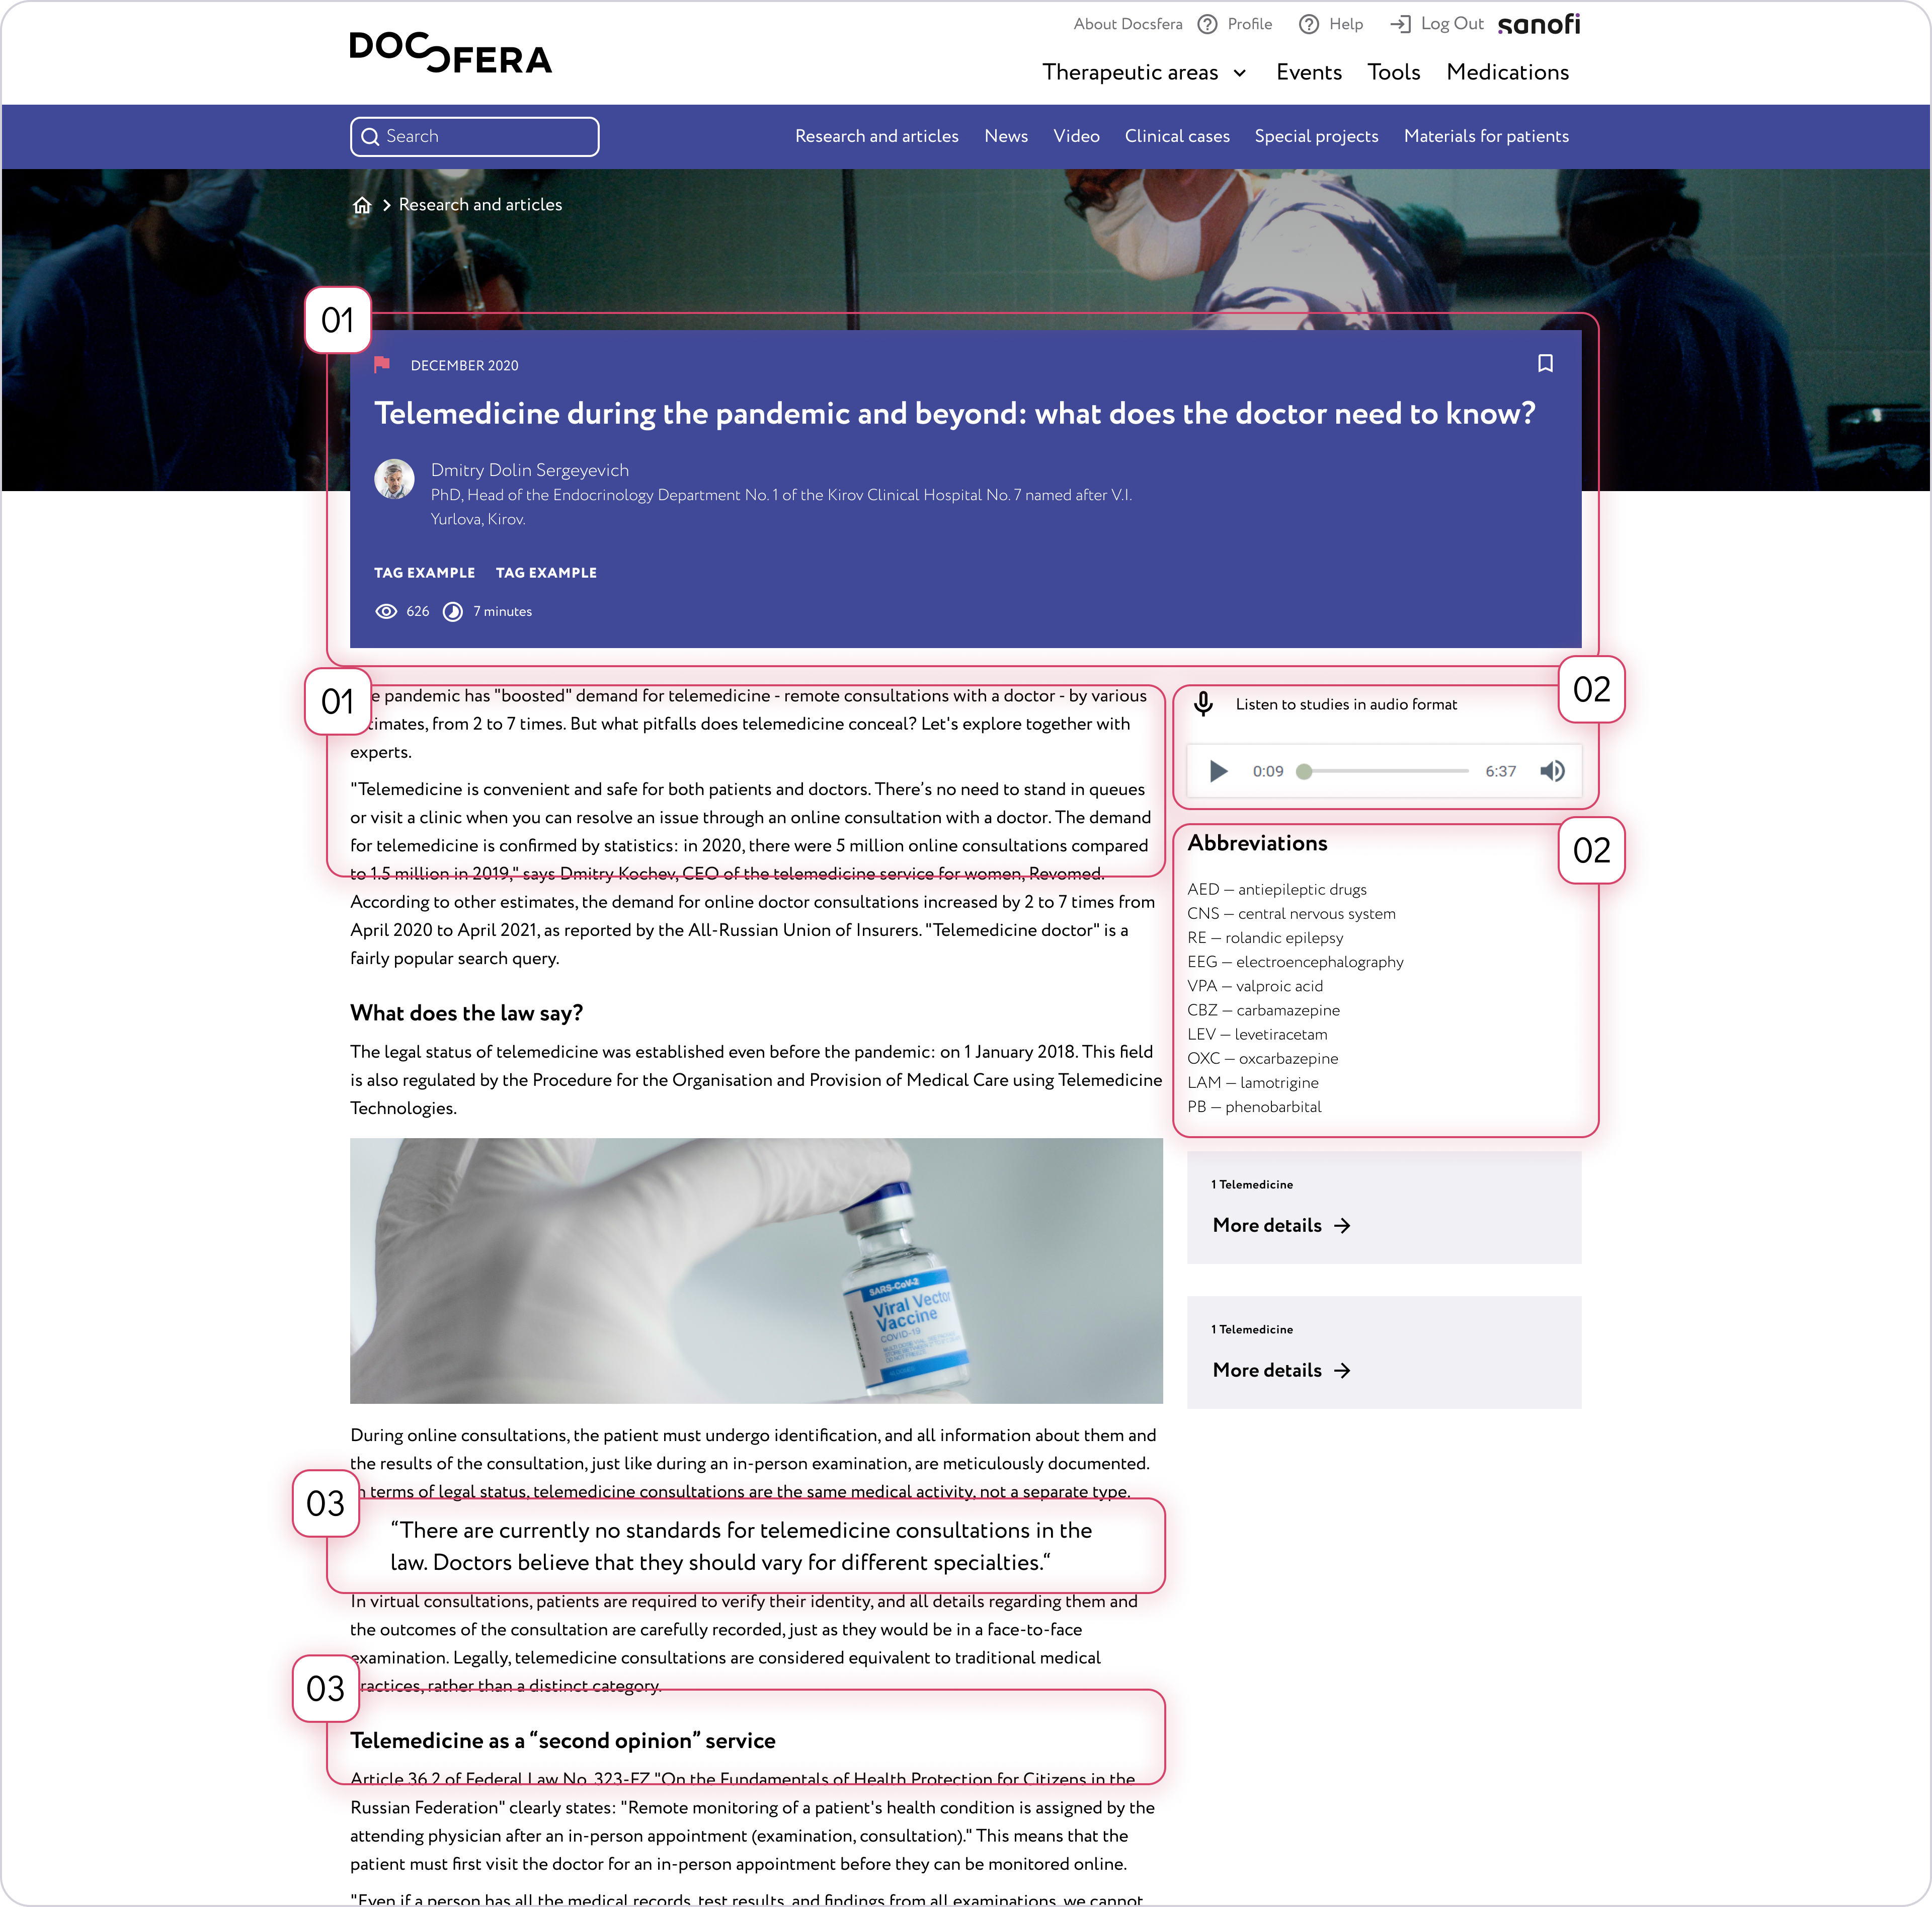Open the Tools menu
Image resolution: width=1932 pixels, height=1907 pixels.
1394,72
